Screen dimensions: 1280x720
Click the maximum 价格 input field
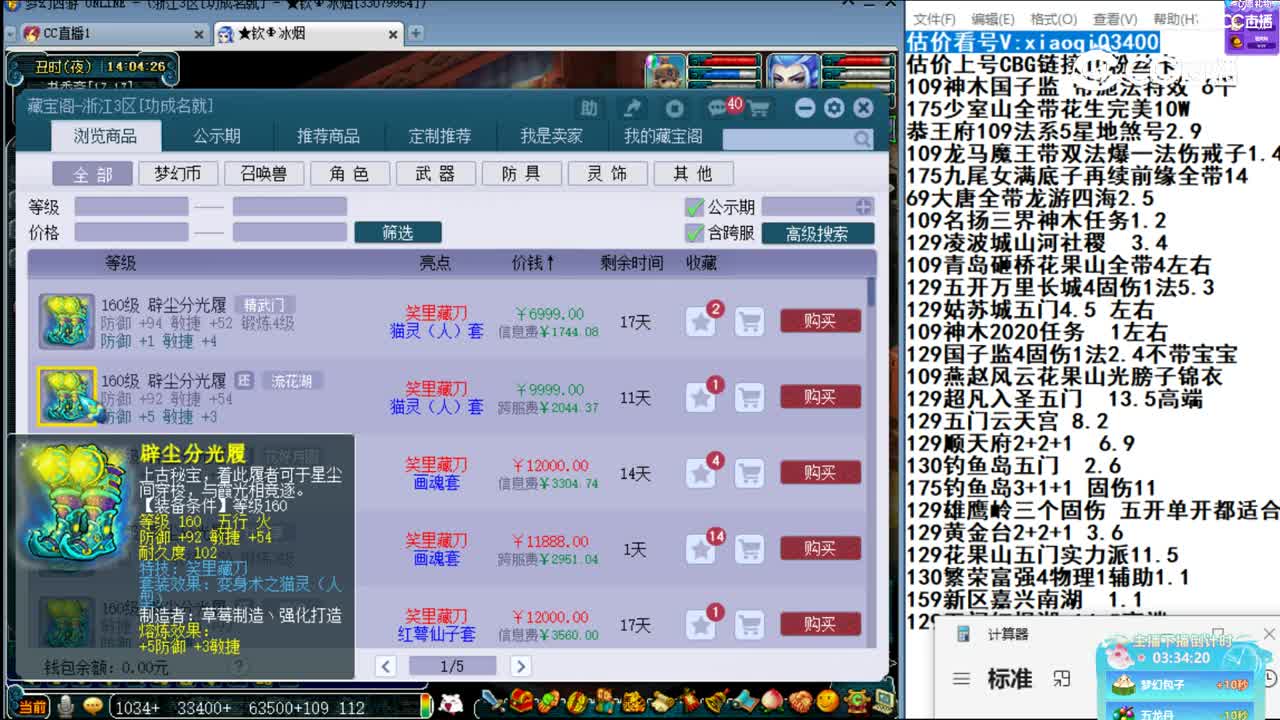(289, 232)
